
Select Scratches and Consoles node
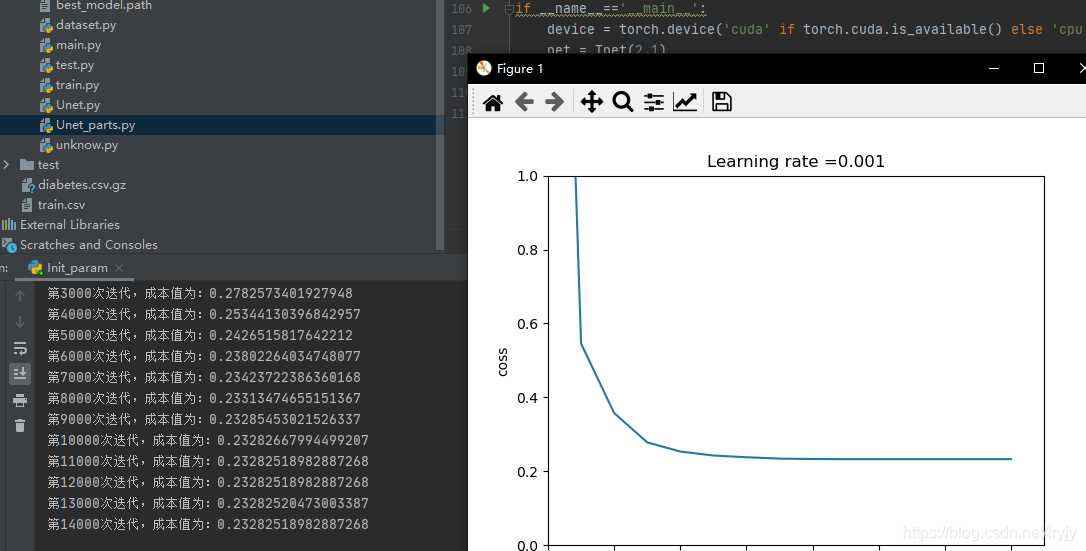pyautogui.click(x=88, y=245)
